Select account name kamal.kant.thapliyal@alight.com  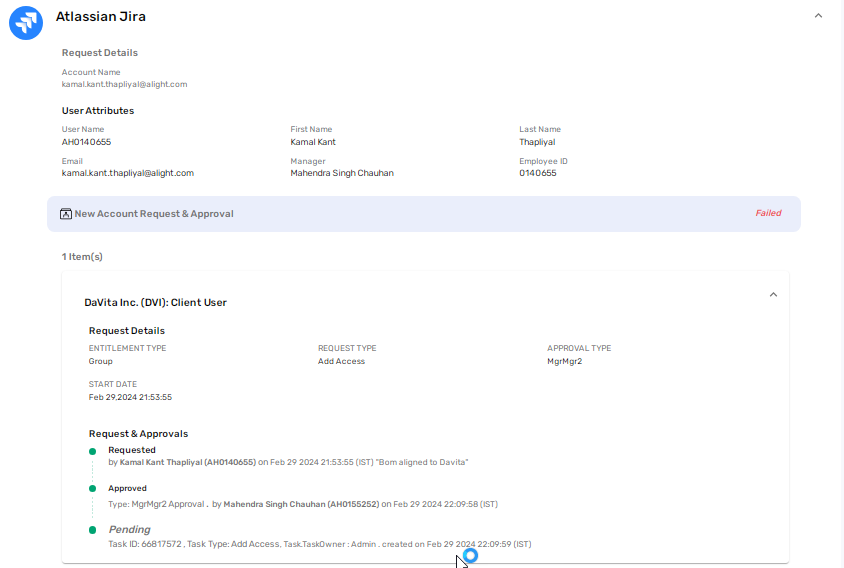[124, 84]
